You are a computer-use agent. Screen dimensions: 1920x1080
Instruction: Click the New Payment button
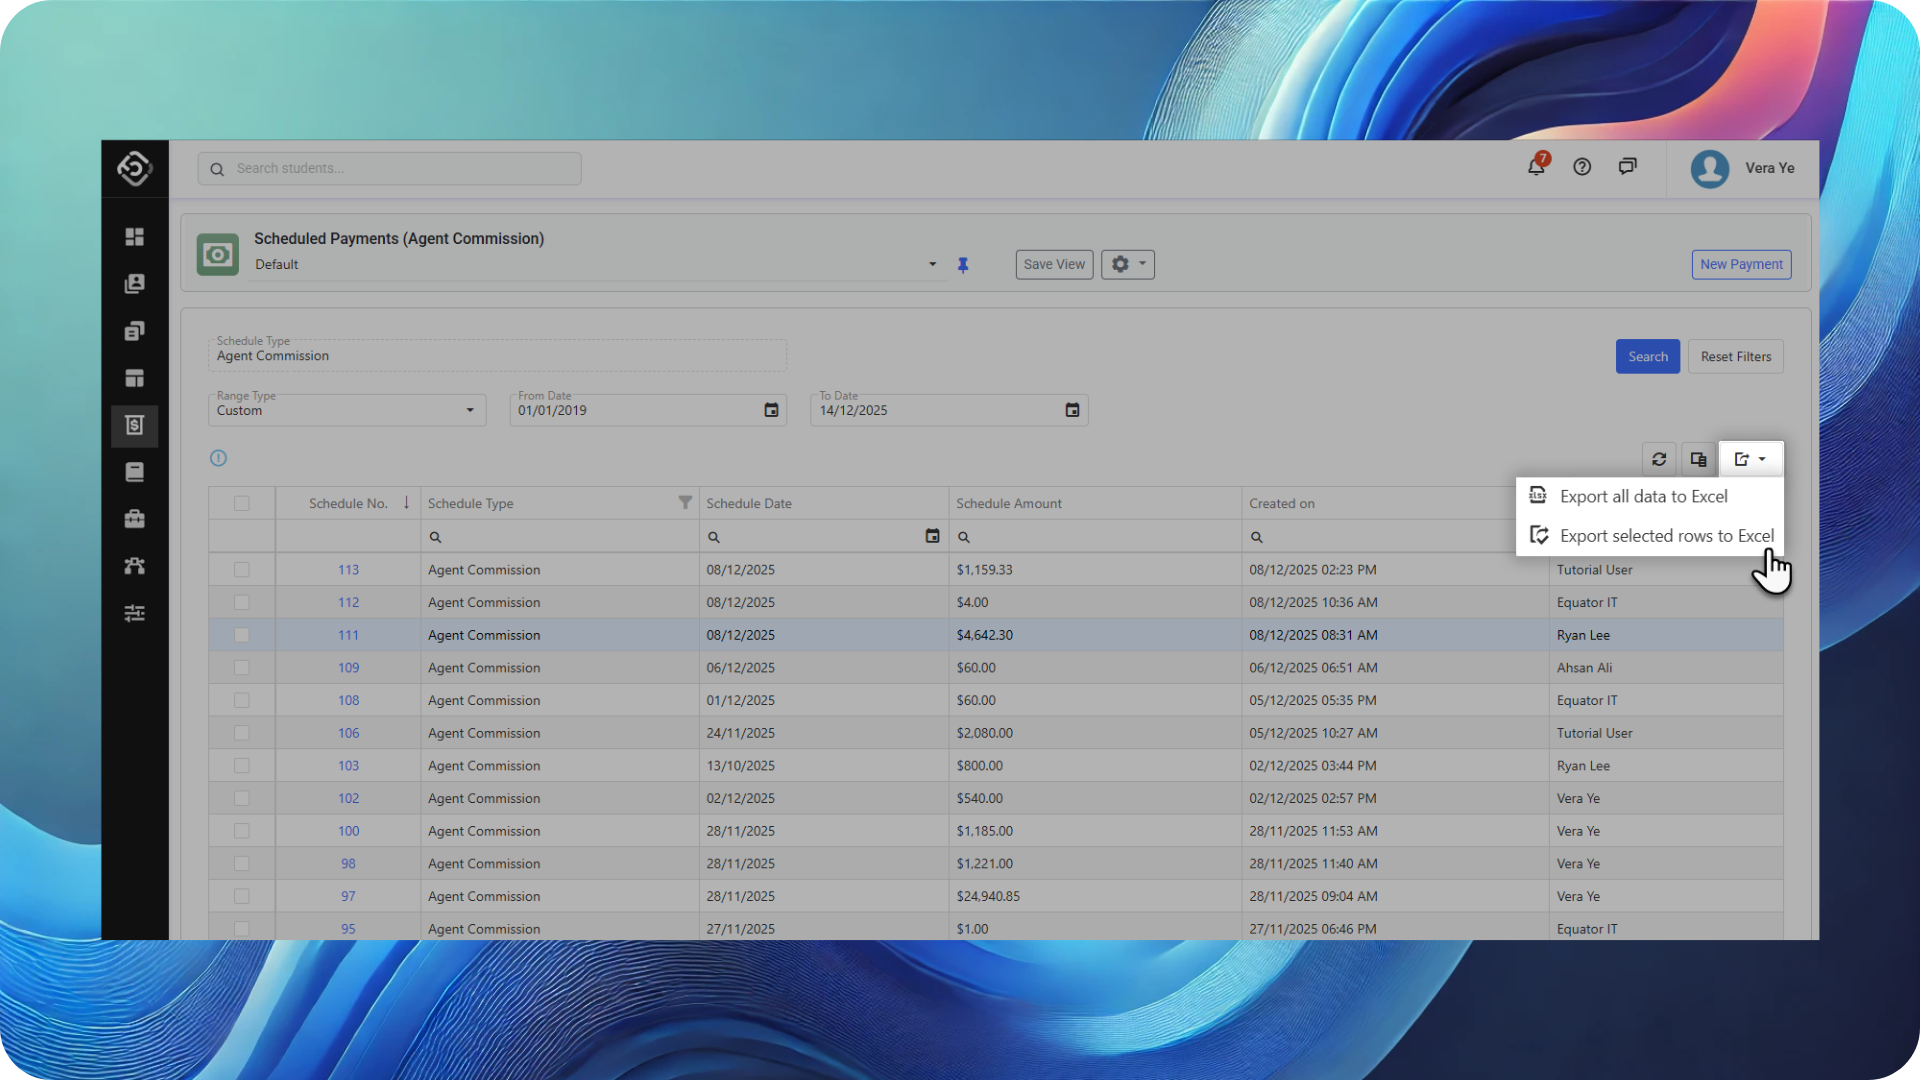1740,264
